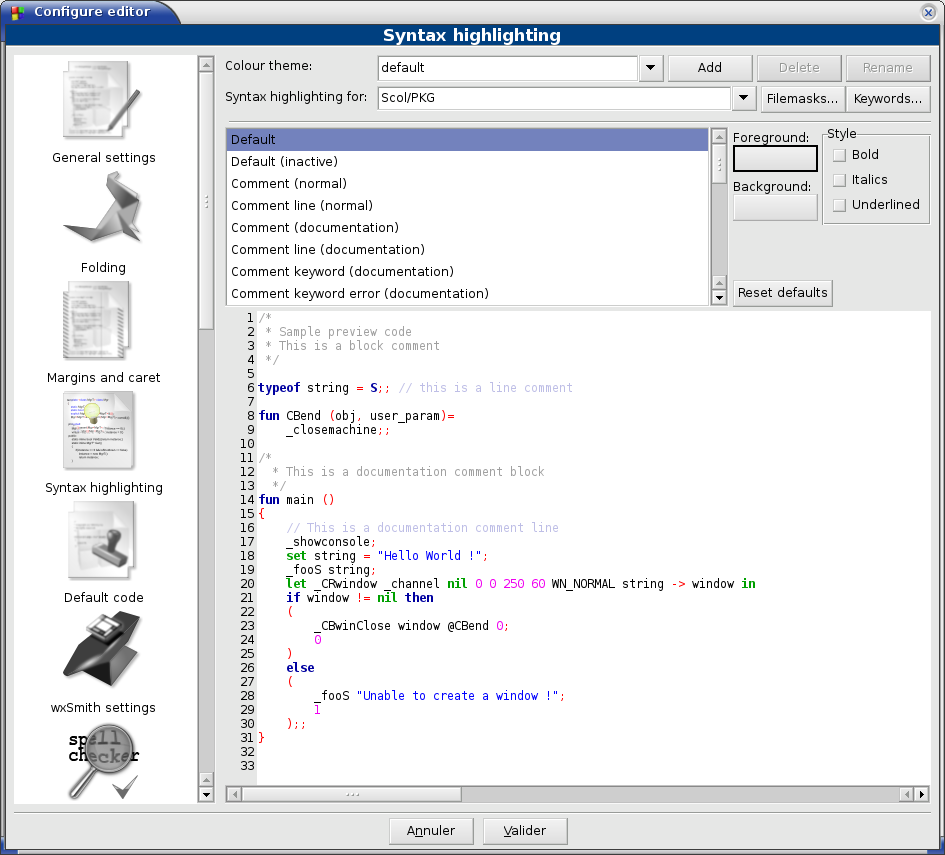Select Comment (documentation) entry
Image resolution: width=945 pixels, height=855 pixels.
tap(467, 228)
